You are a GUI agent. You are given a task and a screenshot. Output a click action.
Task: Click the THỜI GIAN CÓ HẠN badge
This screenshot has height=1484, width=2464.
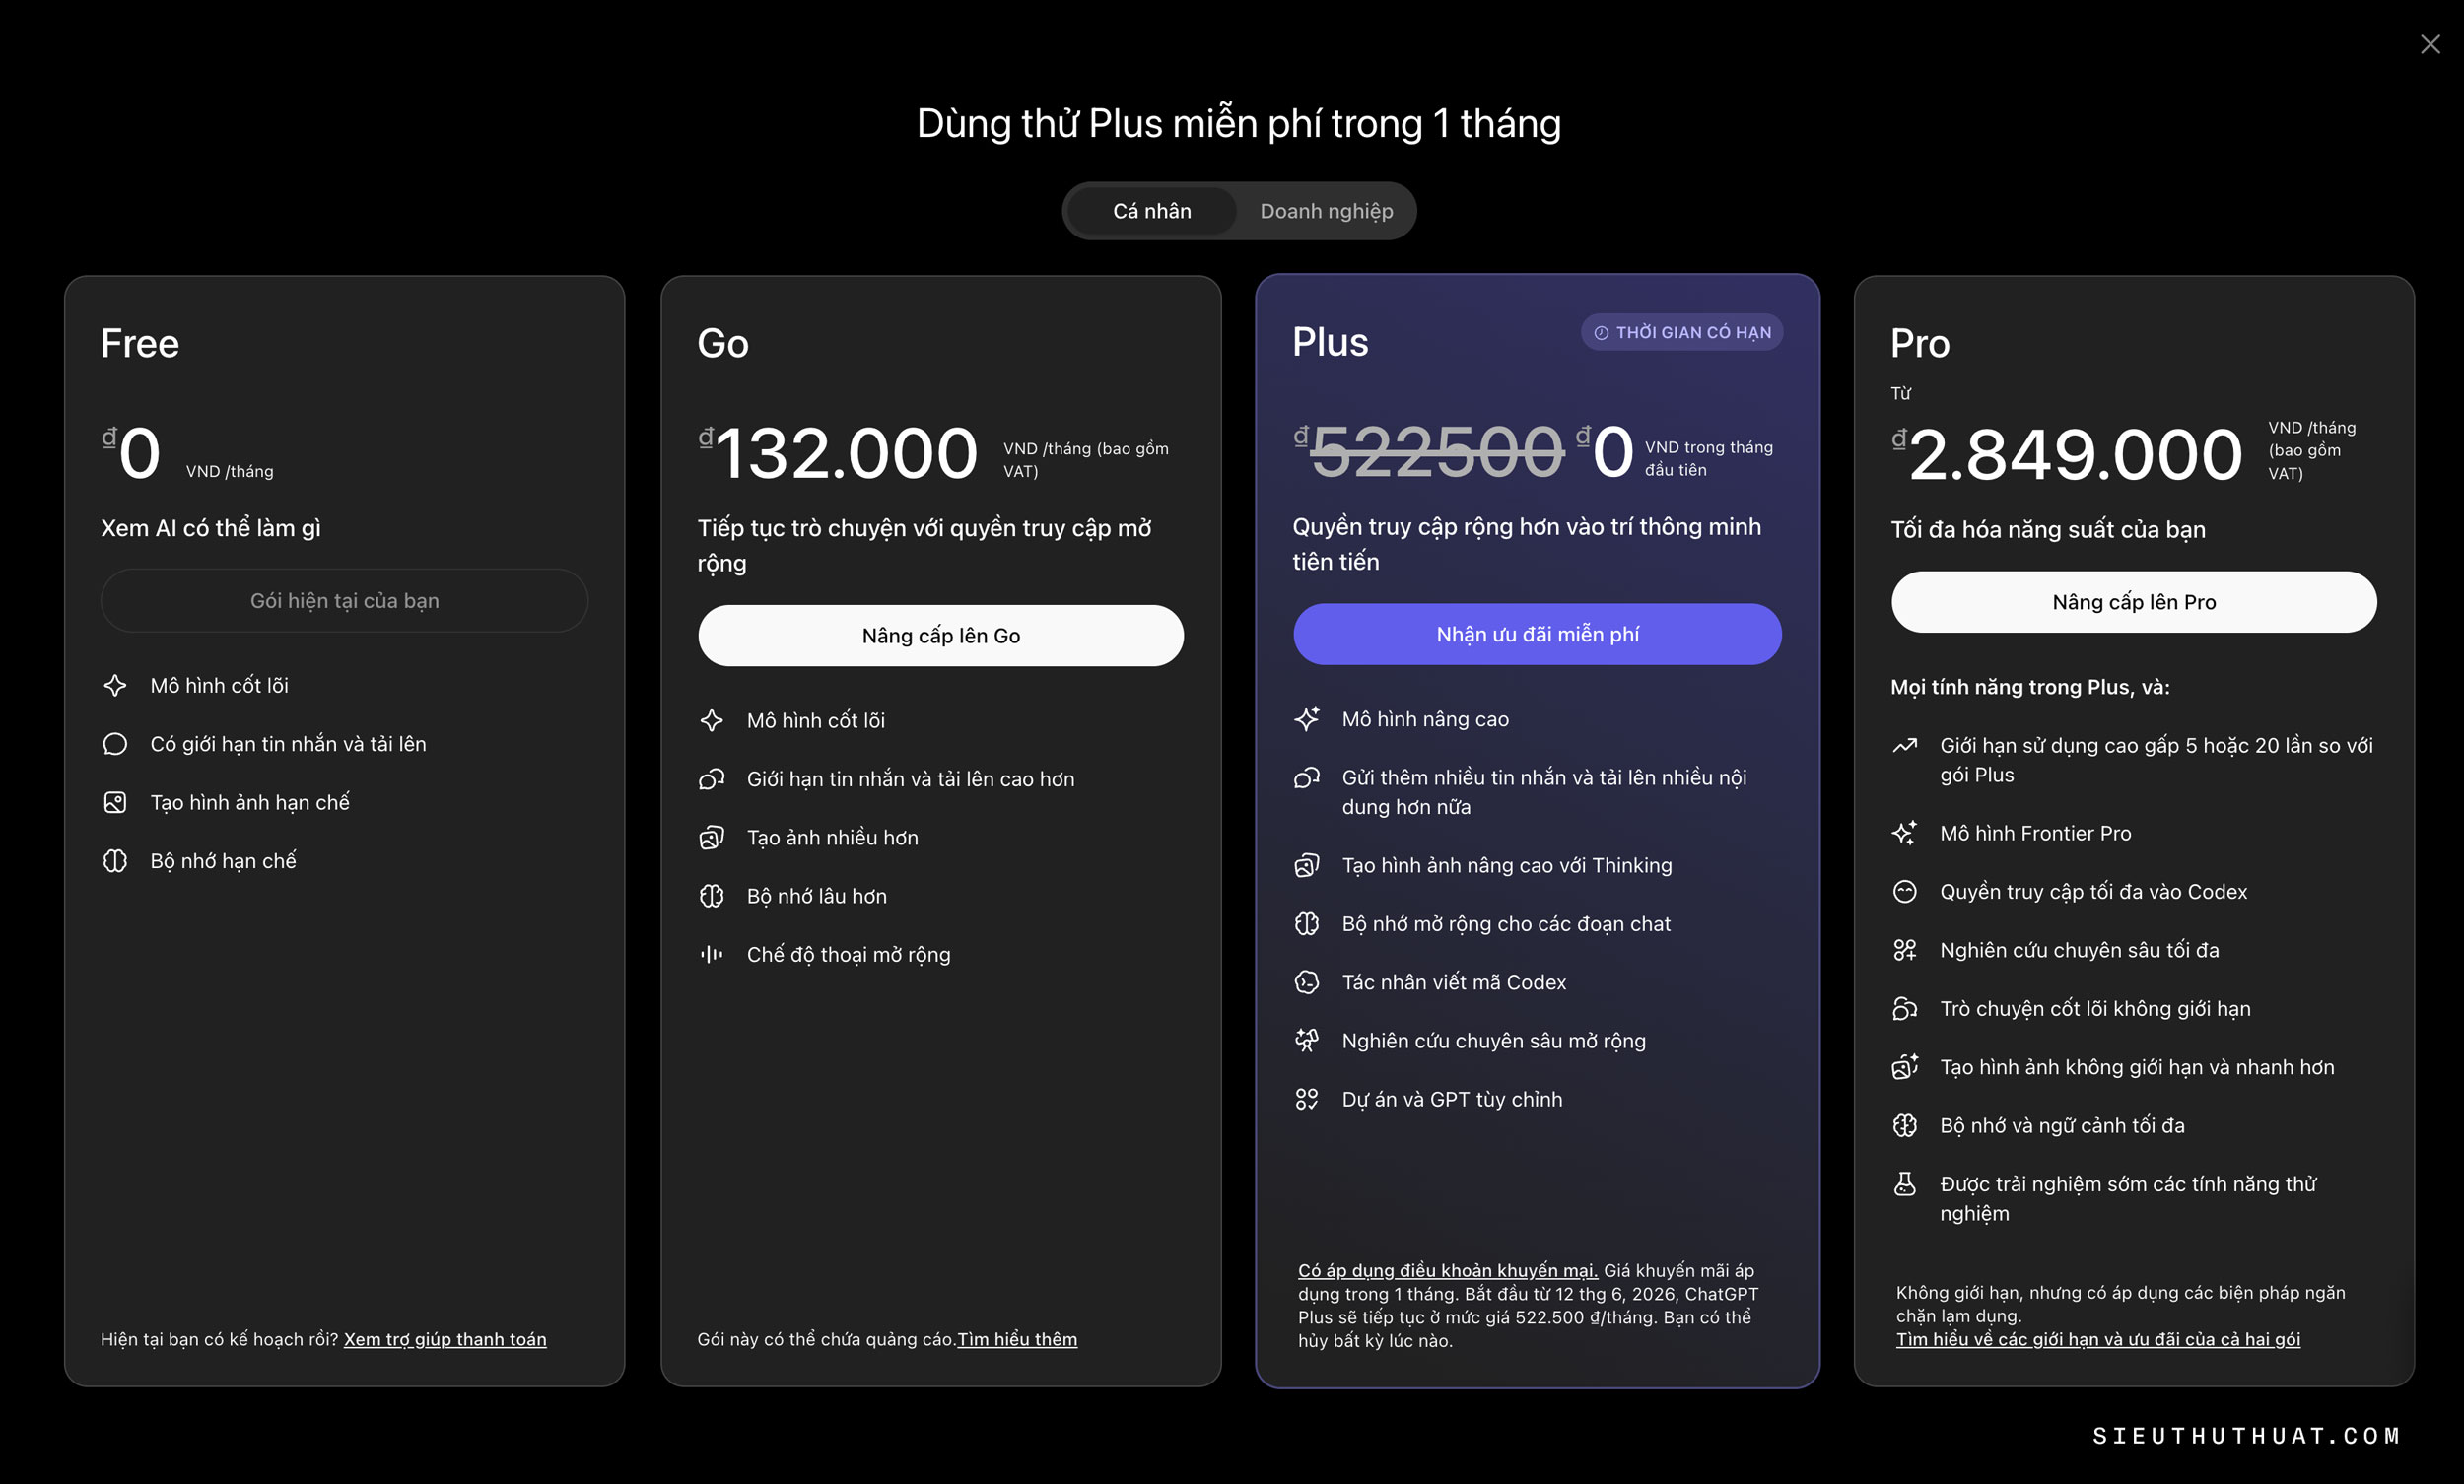(1682, 332)
